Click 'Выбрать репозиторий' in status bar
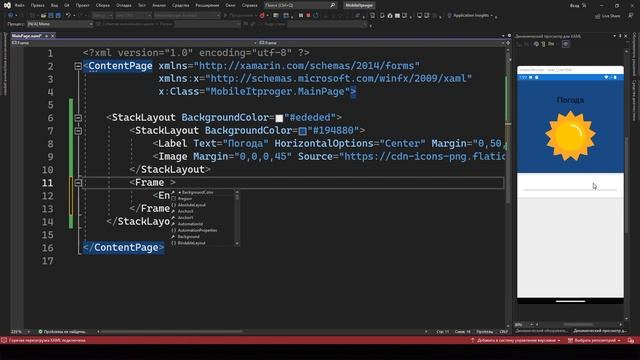 [594, 340]
